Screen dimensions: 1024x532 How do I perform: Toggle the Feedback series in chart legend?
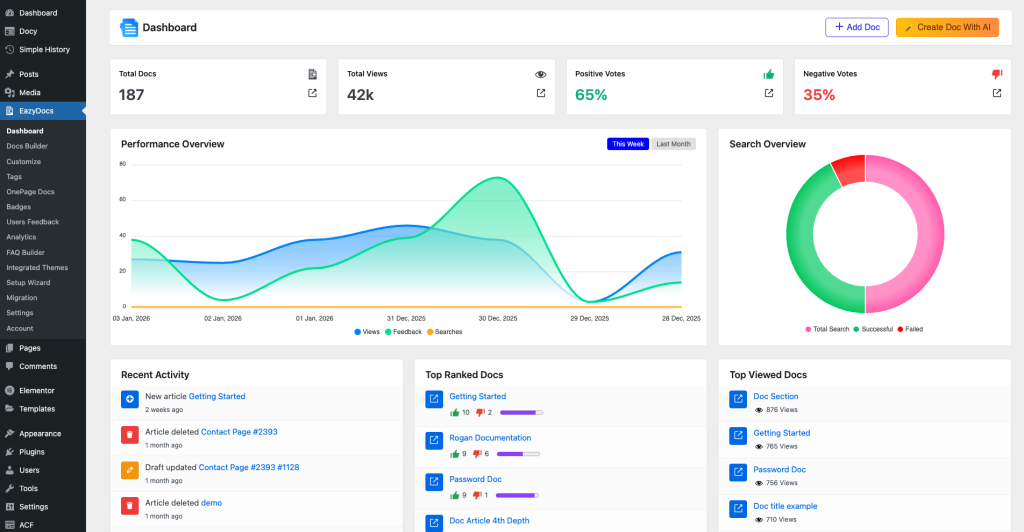coord(405,331)
